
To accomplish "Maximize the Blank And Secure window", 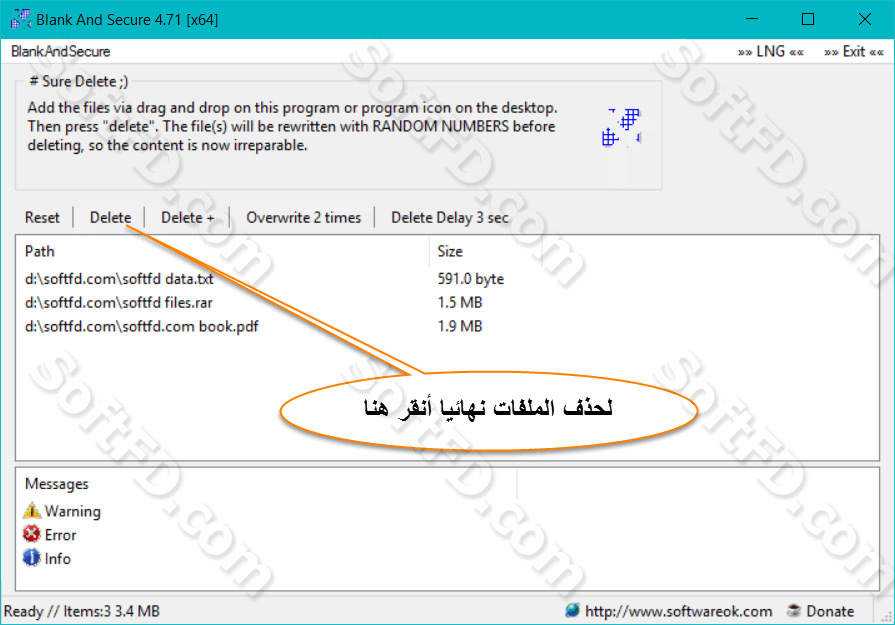I will click(808, 19).
